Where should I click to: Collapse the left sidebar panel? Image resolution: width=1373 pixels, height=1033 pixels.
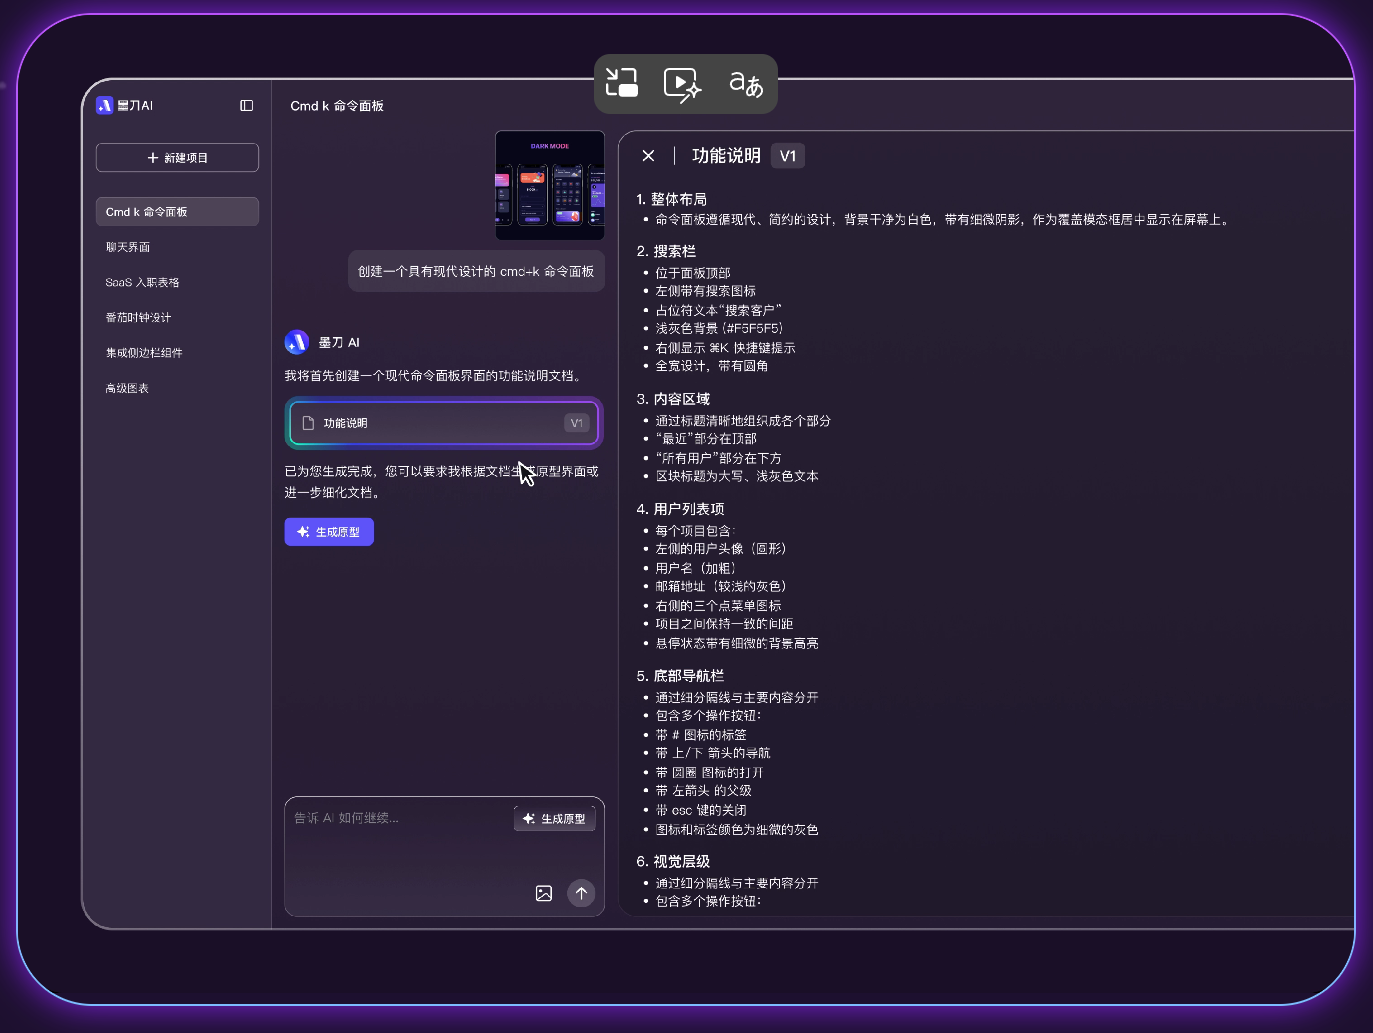point(246,105)
